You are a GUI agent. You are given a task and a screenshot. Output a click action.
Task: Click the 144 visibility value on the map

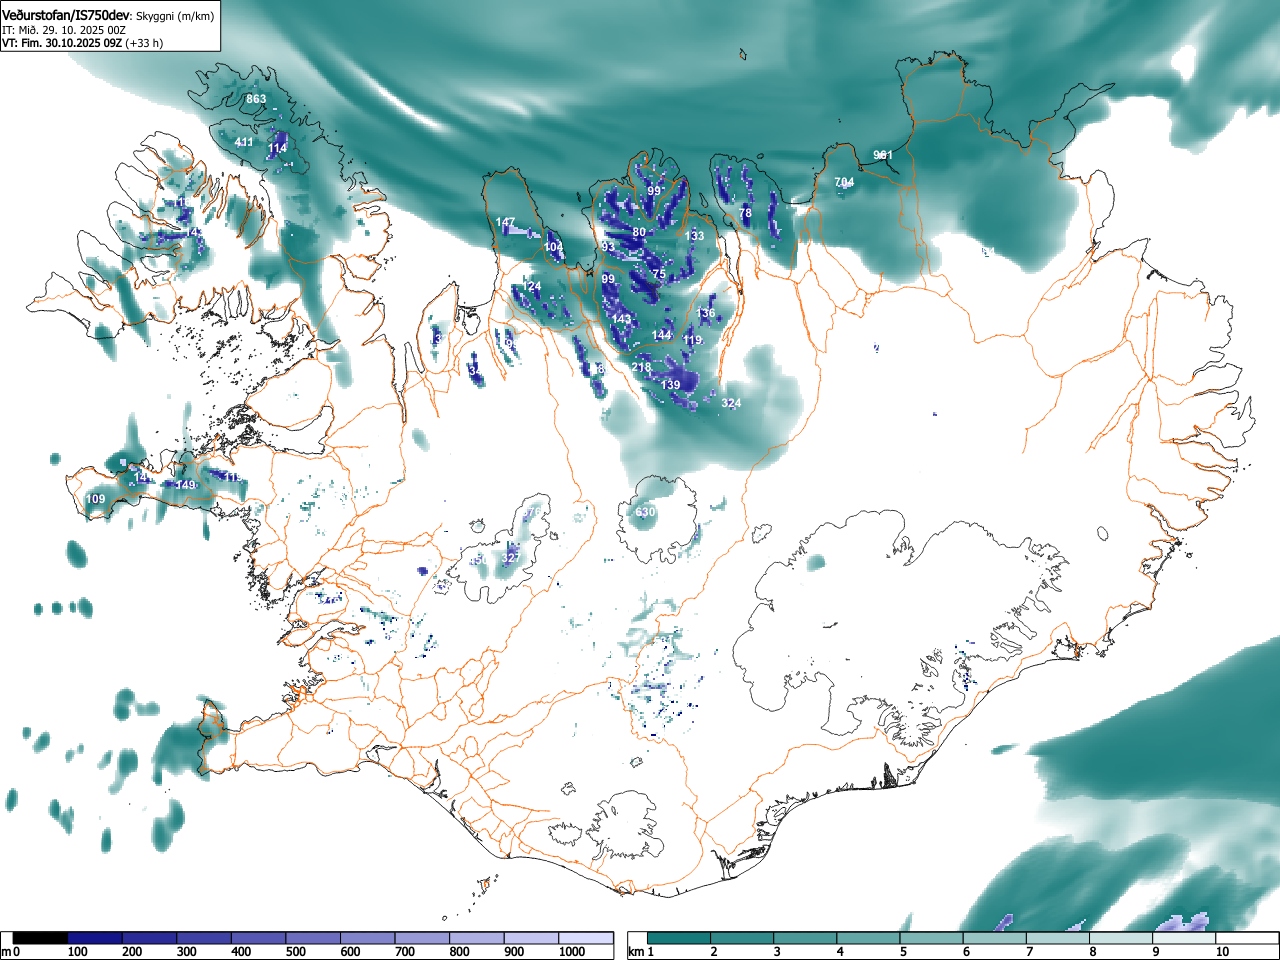point(662,335)
